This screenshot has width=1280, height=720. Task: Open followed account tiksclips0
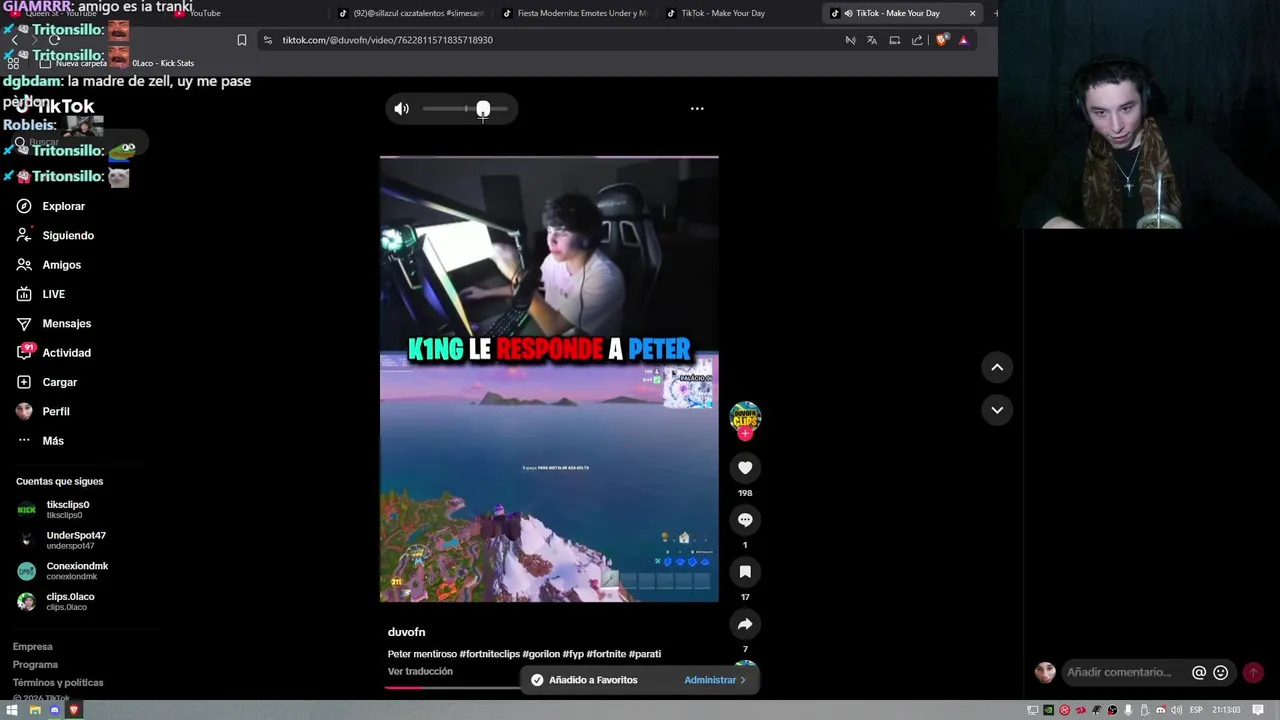[54, 509]
